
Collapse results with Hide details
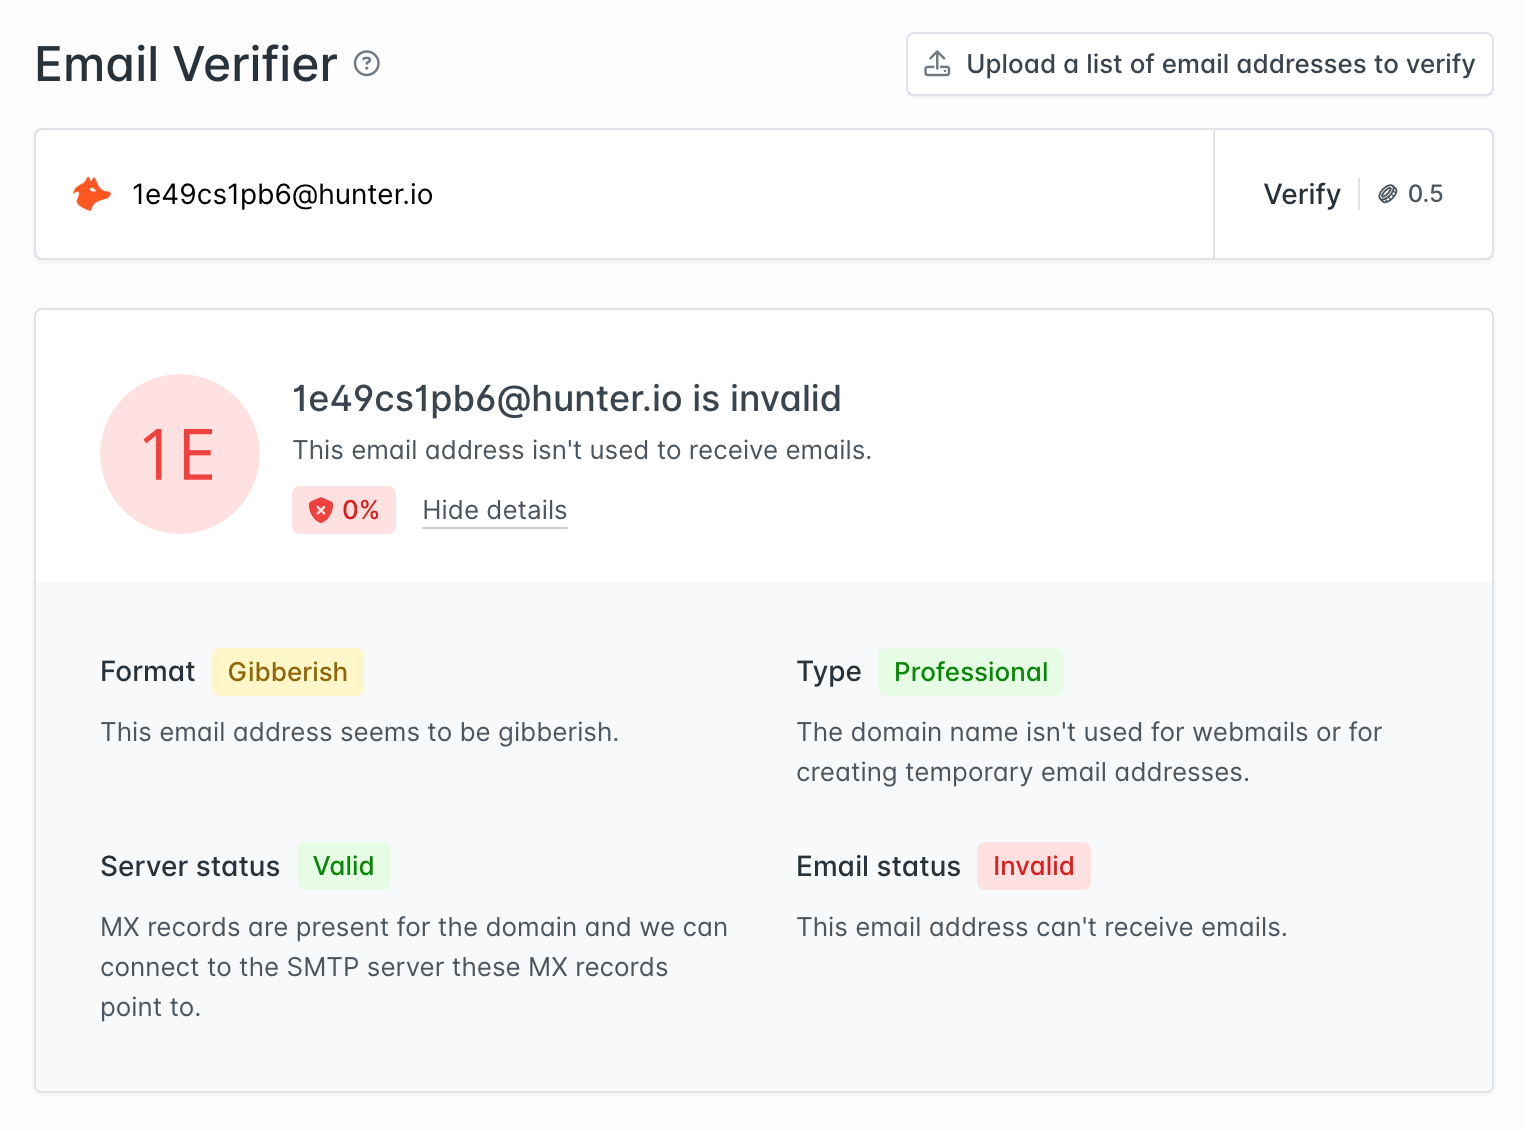point(494,510)
